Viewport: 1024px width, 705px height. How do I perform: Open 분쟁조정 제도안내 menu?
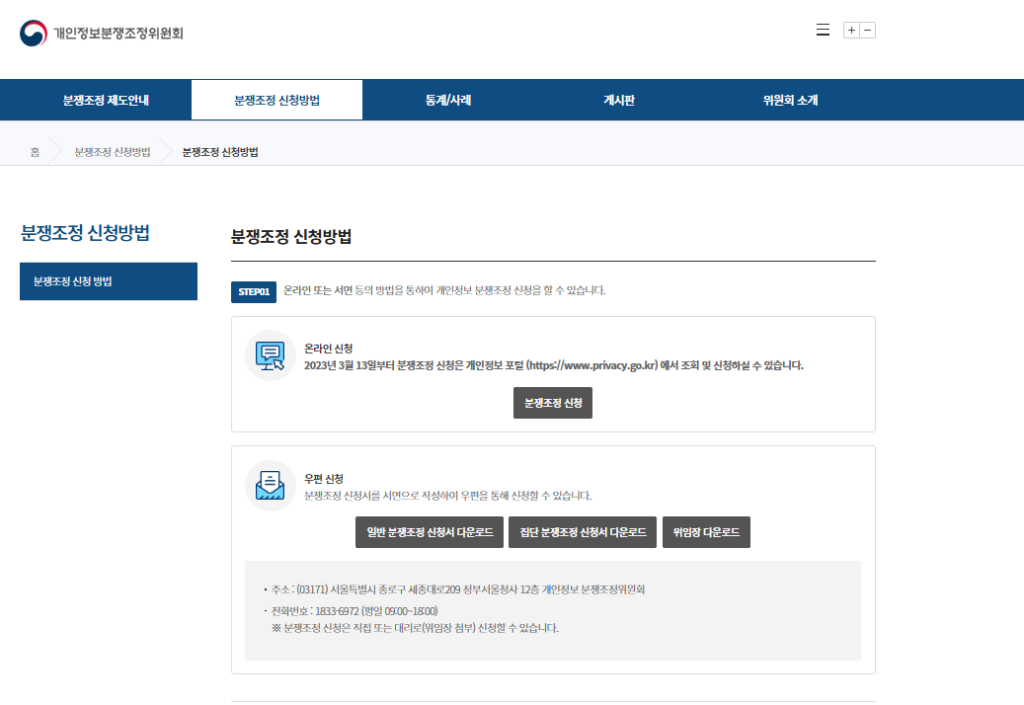pos(106,100)
